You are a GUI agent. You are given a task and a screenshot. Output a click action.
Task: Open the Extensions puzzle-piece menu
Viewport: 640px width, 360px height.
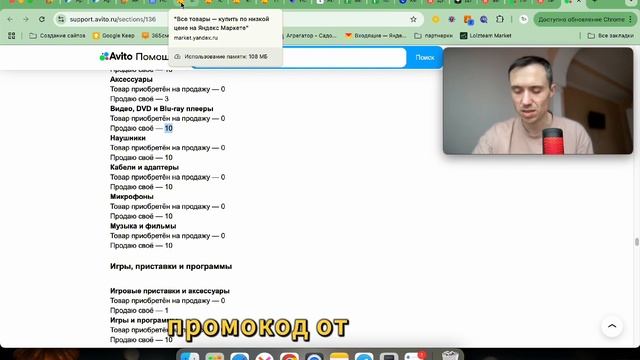coord(500,19)
